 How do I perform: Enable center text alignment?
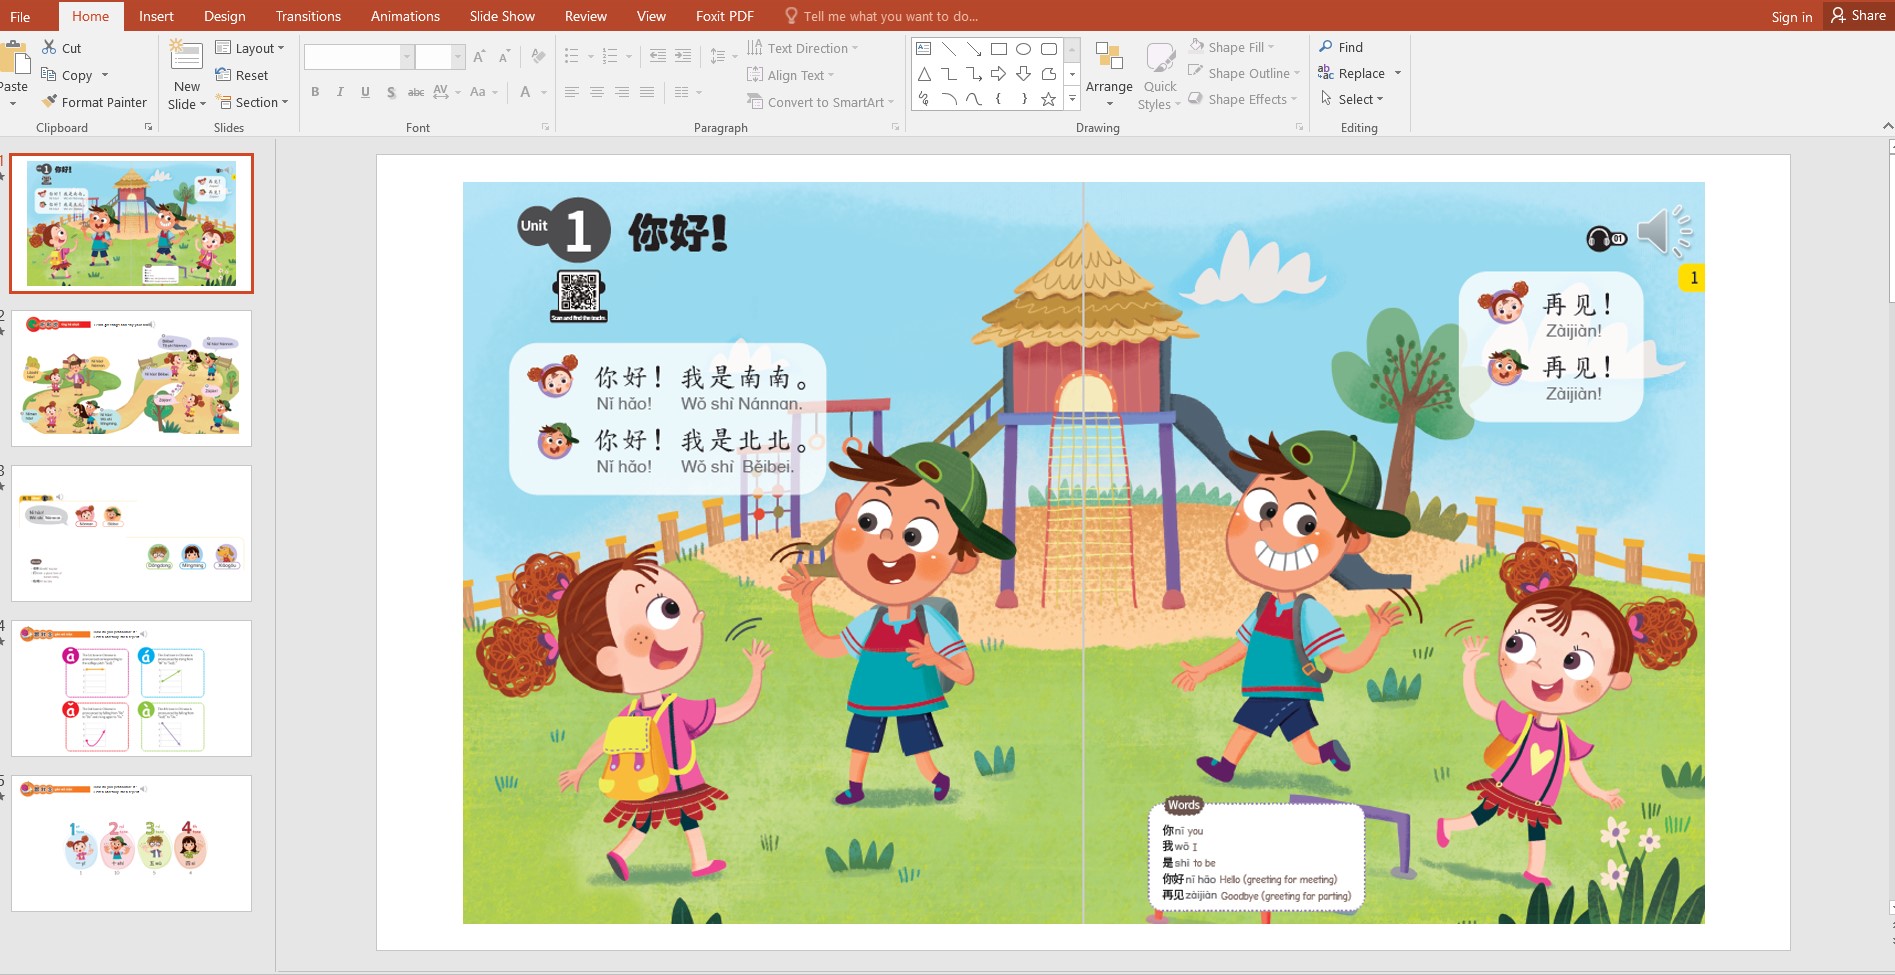click(x=596, y=92)
